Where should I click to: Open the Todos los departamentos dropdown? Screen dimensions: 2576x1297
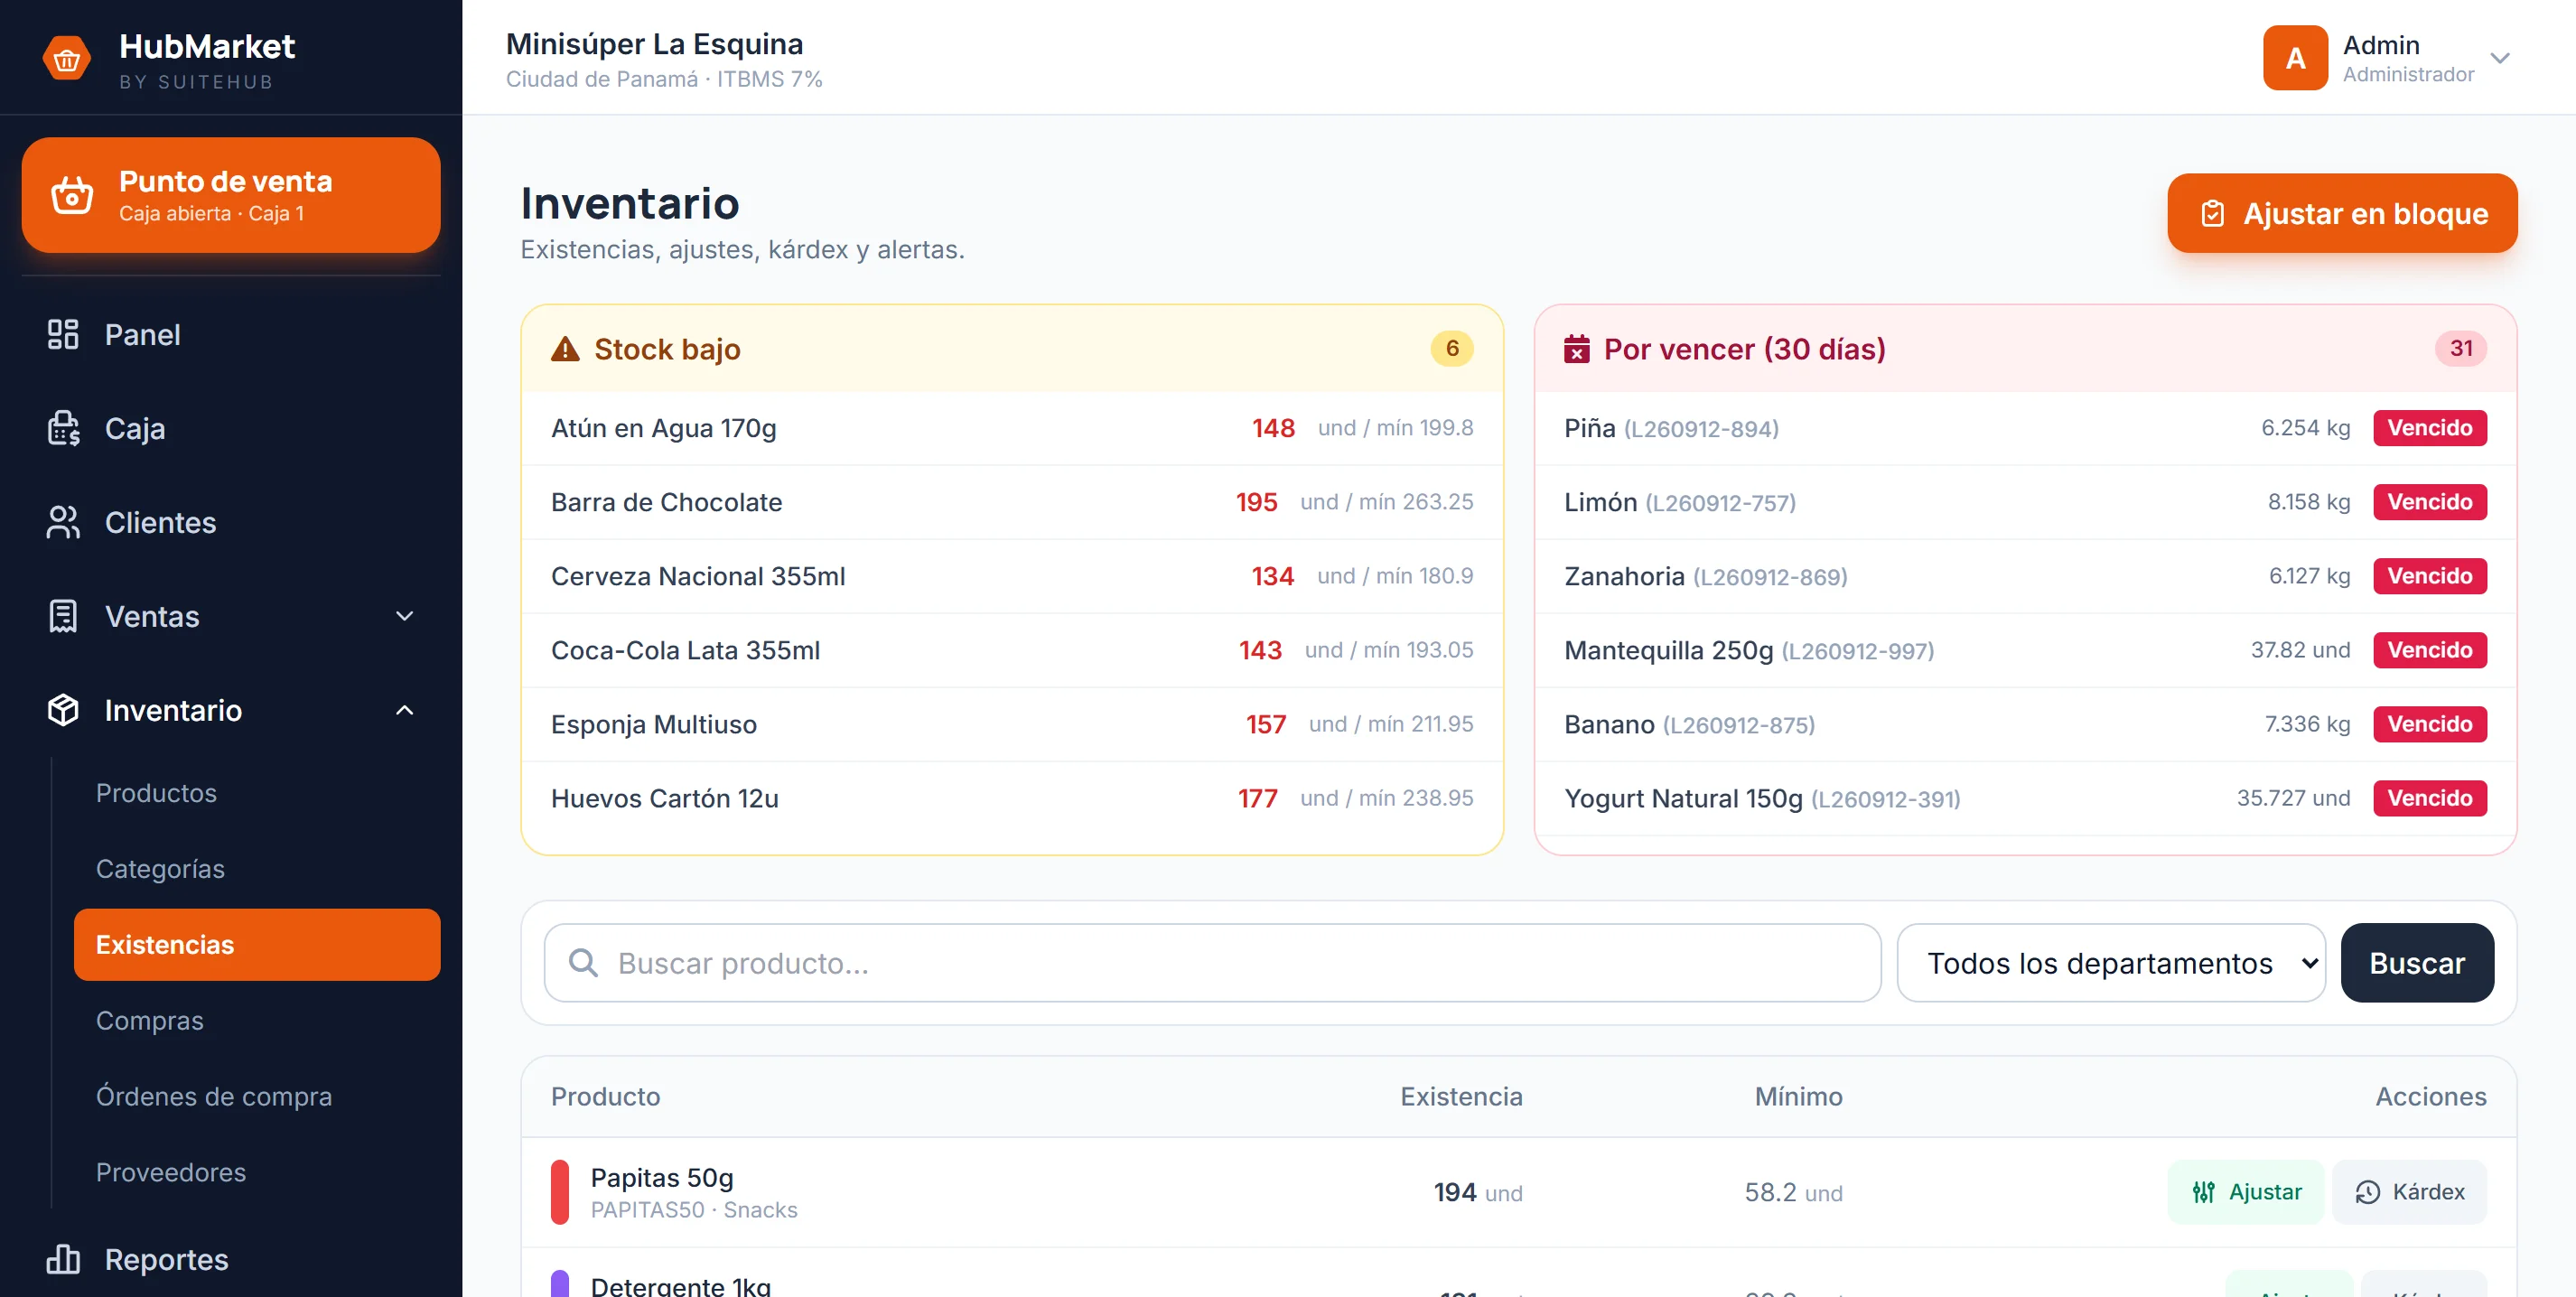pos(2111,963)
